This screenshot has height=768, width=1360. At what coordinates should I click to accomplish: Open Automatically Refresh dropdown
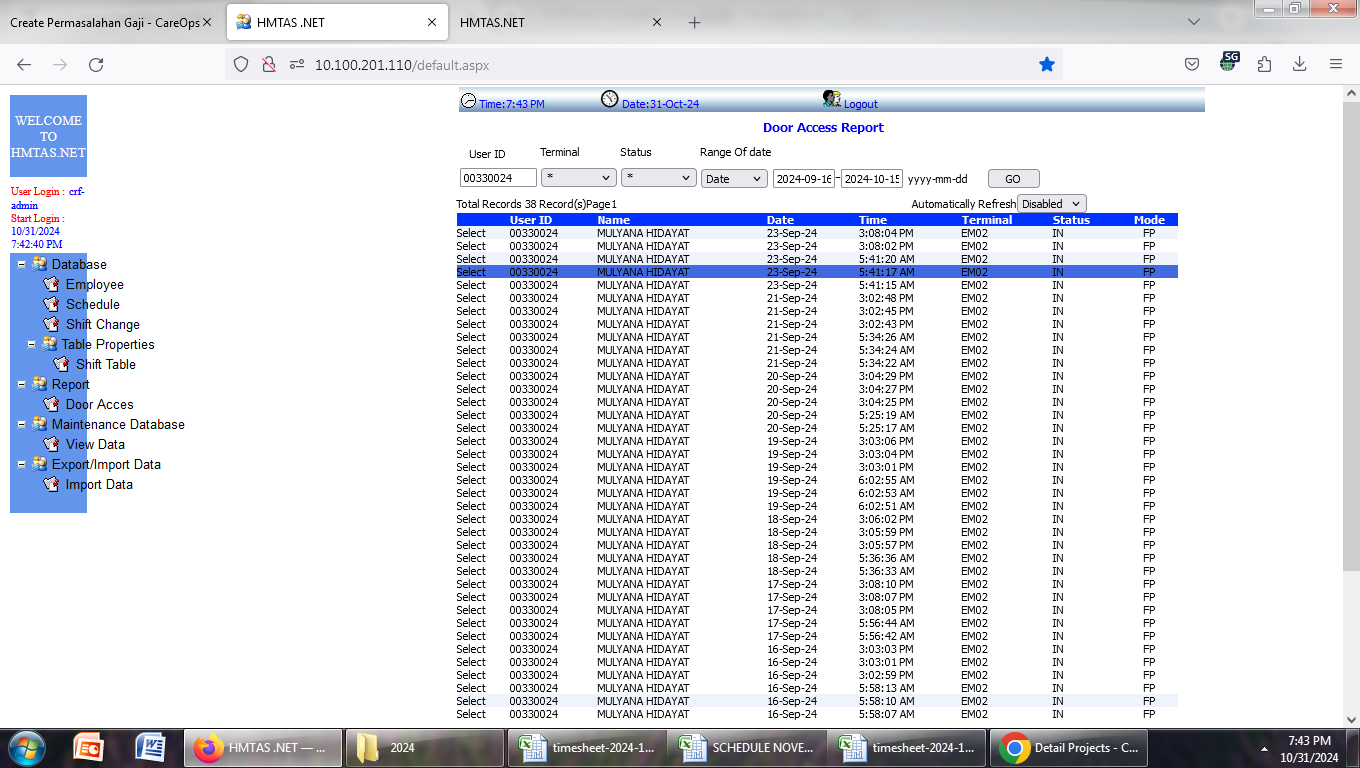pos(1051,204)
